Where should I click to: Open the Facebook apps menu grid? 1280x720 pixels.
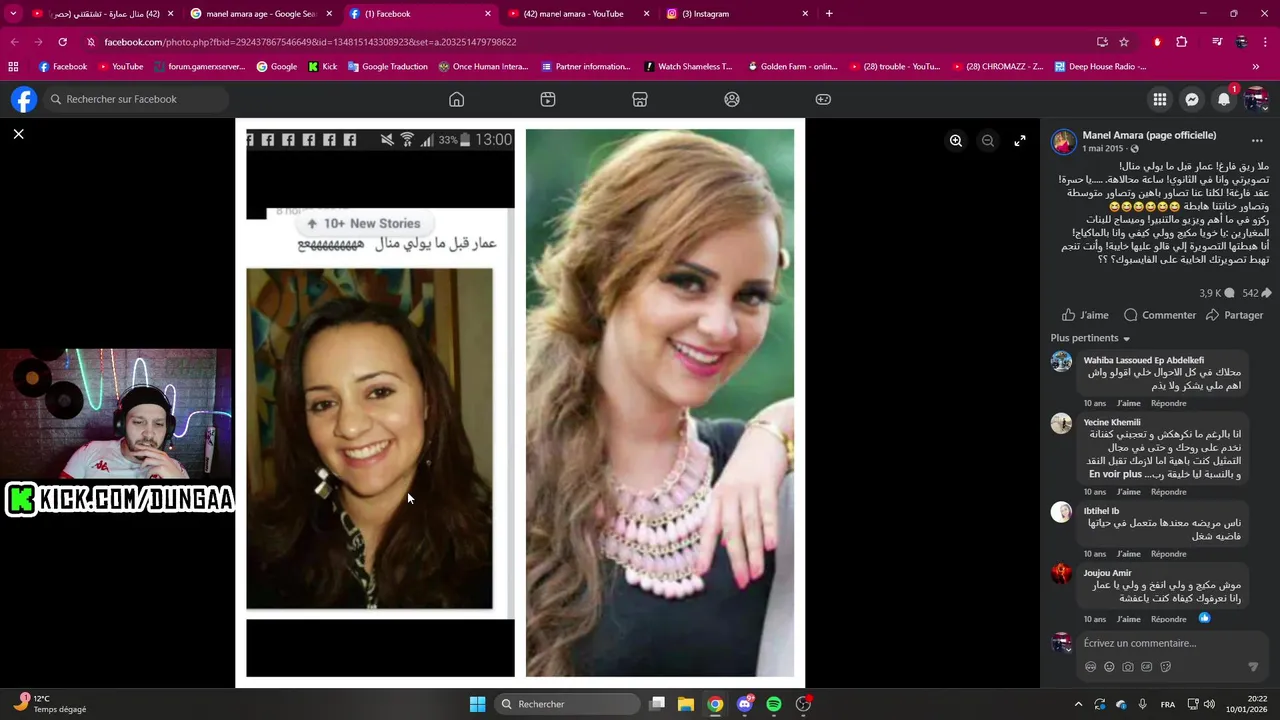(x=1160, y=99)
